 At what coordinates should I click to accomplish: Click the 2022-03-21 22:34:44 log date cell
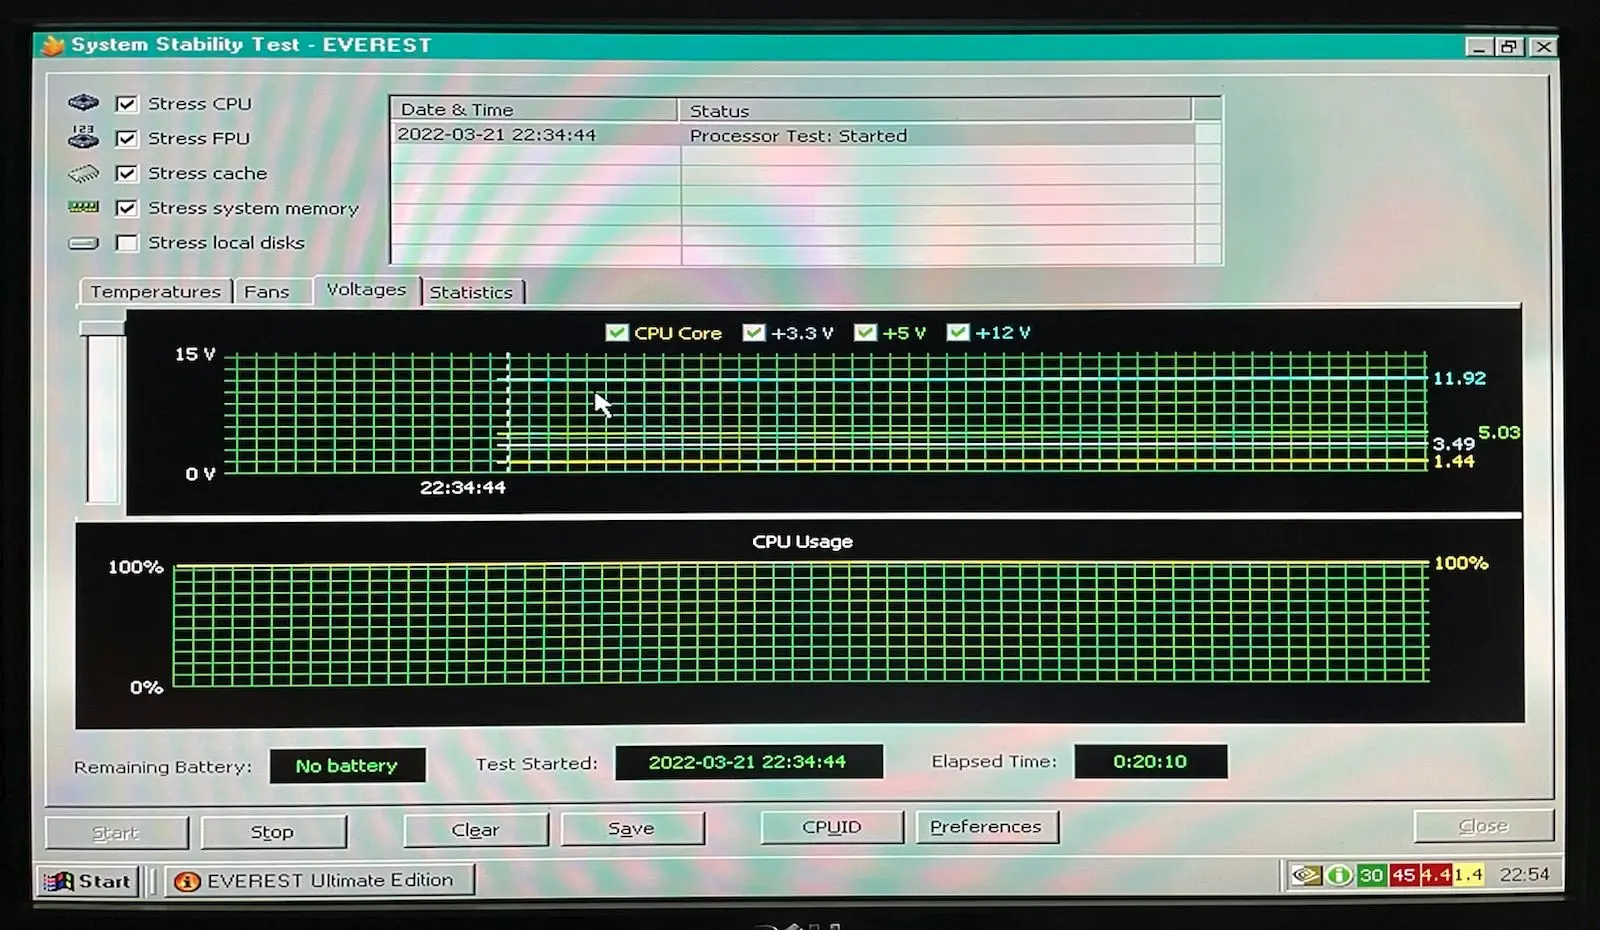tap(497, 135)
